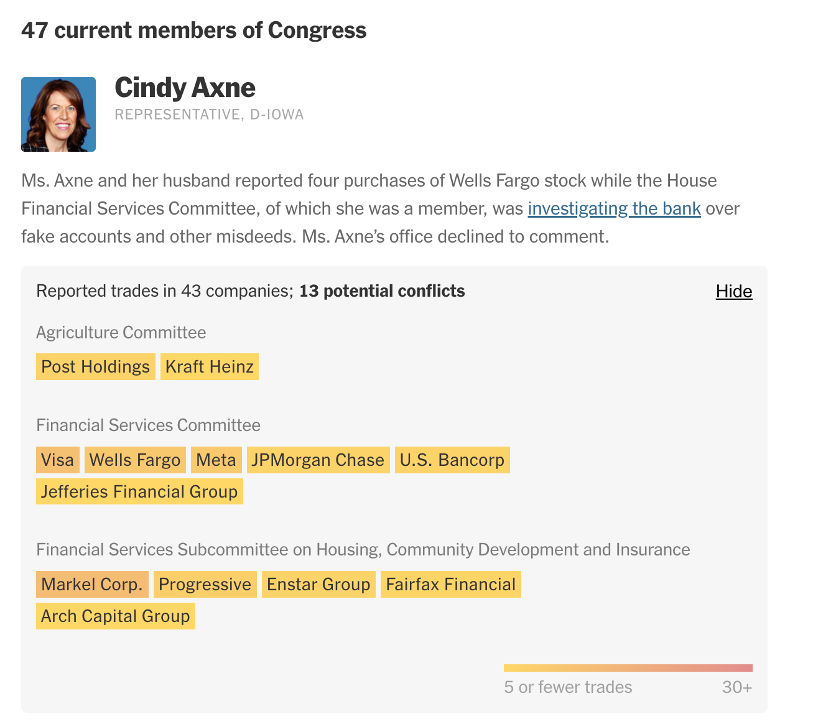This screenshot has width=836, height=724.
Task: Choose the Meta company tag
Action: [216, 460]
